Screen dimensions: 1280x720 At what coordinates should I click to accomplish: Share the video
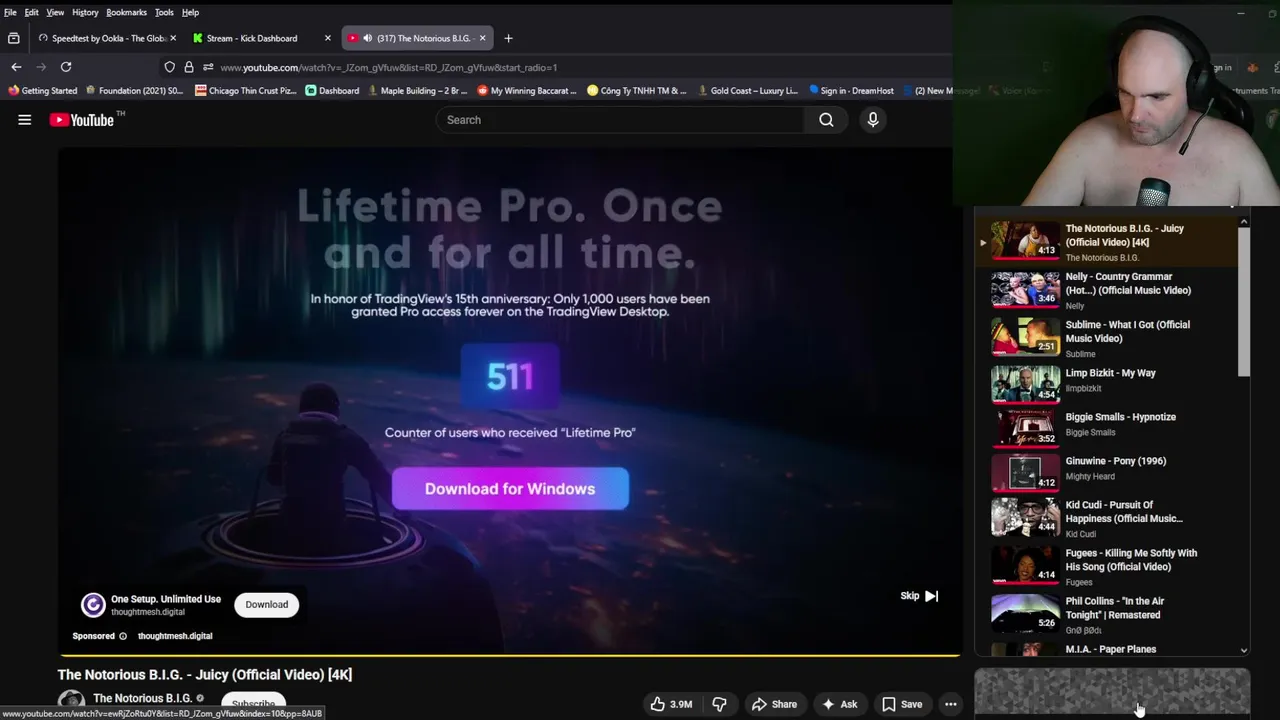[774, 704]
